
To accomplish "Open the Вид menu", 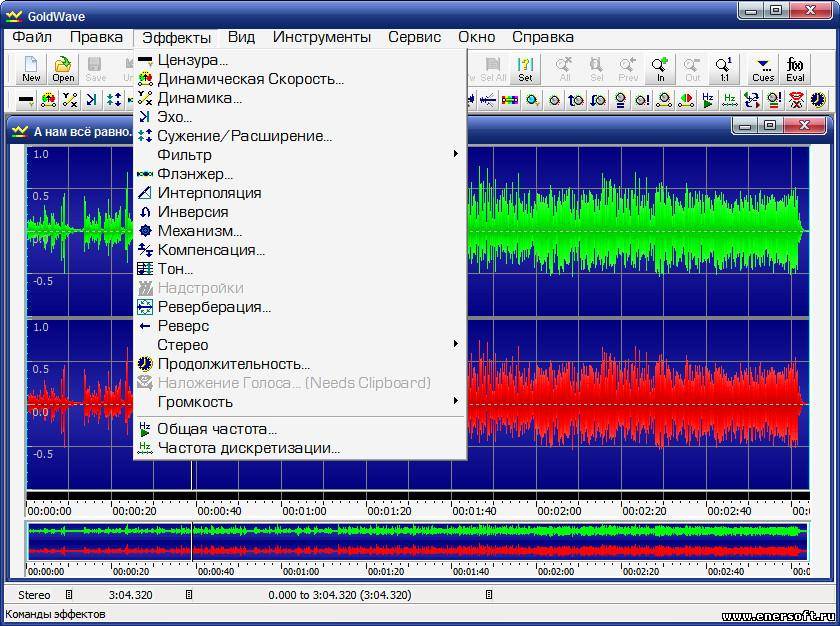I will (x=241, y=37).
